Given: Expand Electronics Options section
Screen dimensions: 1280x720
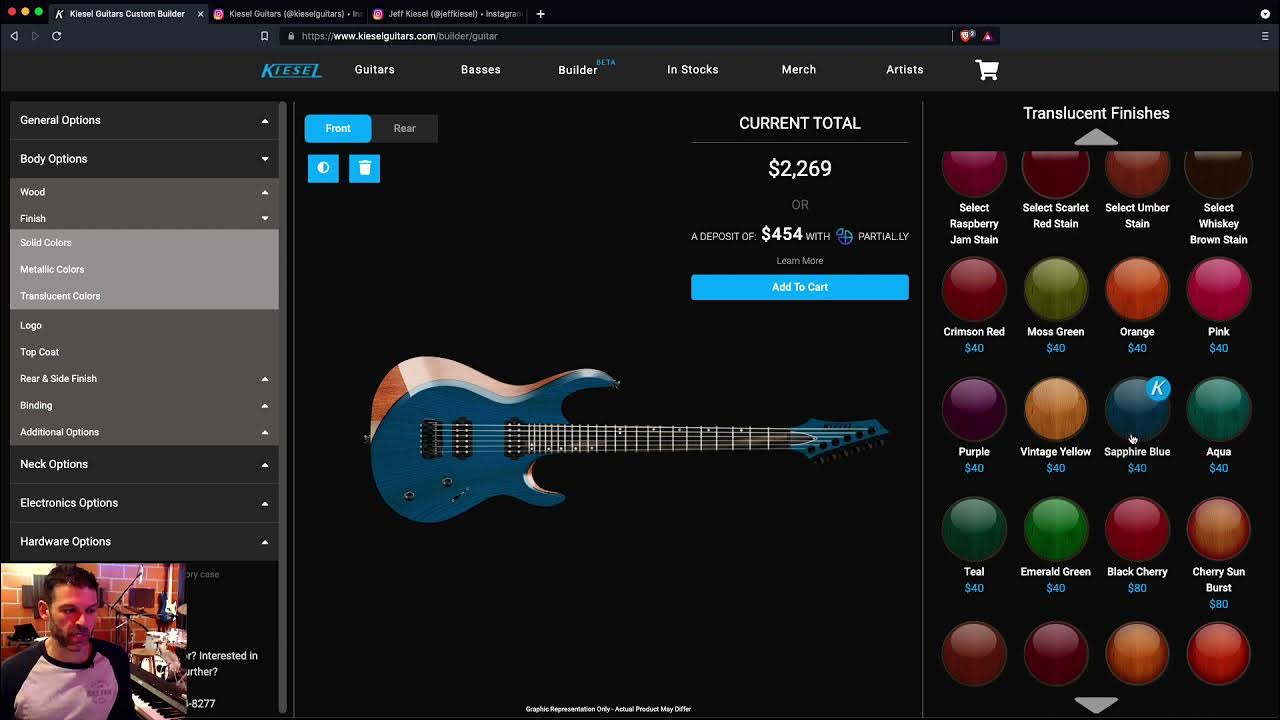Looking at the screenshot, I should (144, 503).
